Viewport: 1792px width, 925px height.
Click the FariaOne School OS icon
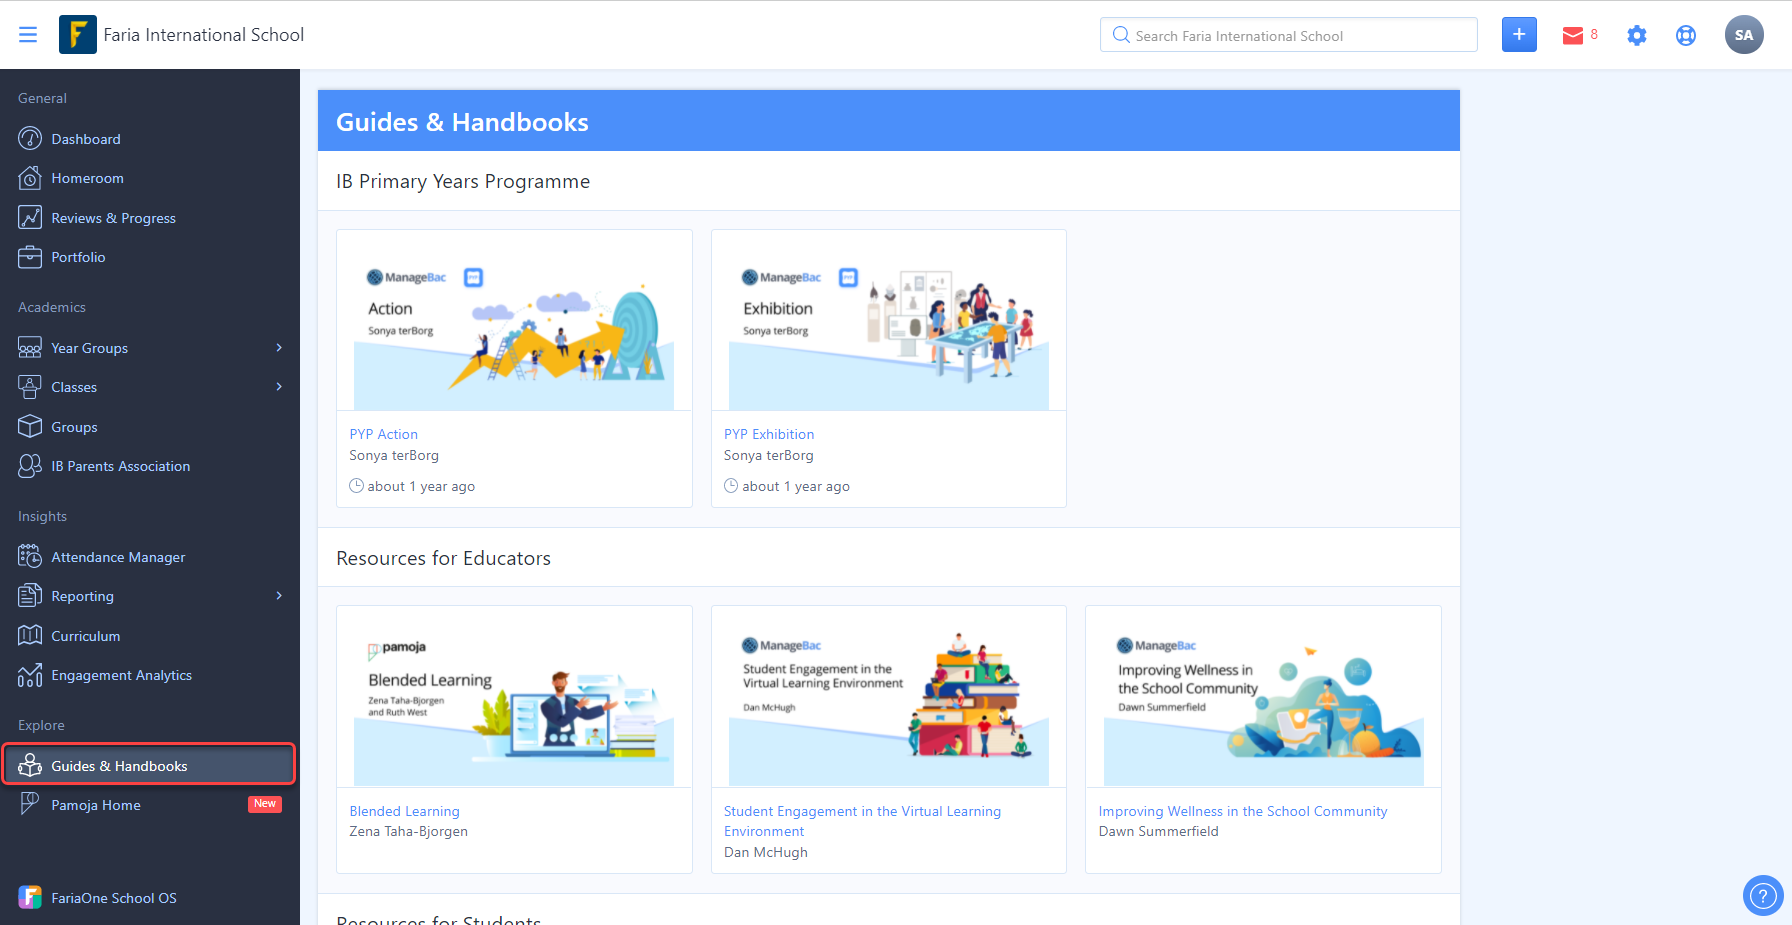30,897
